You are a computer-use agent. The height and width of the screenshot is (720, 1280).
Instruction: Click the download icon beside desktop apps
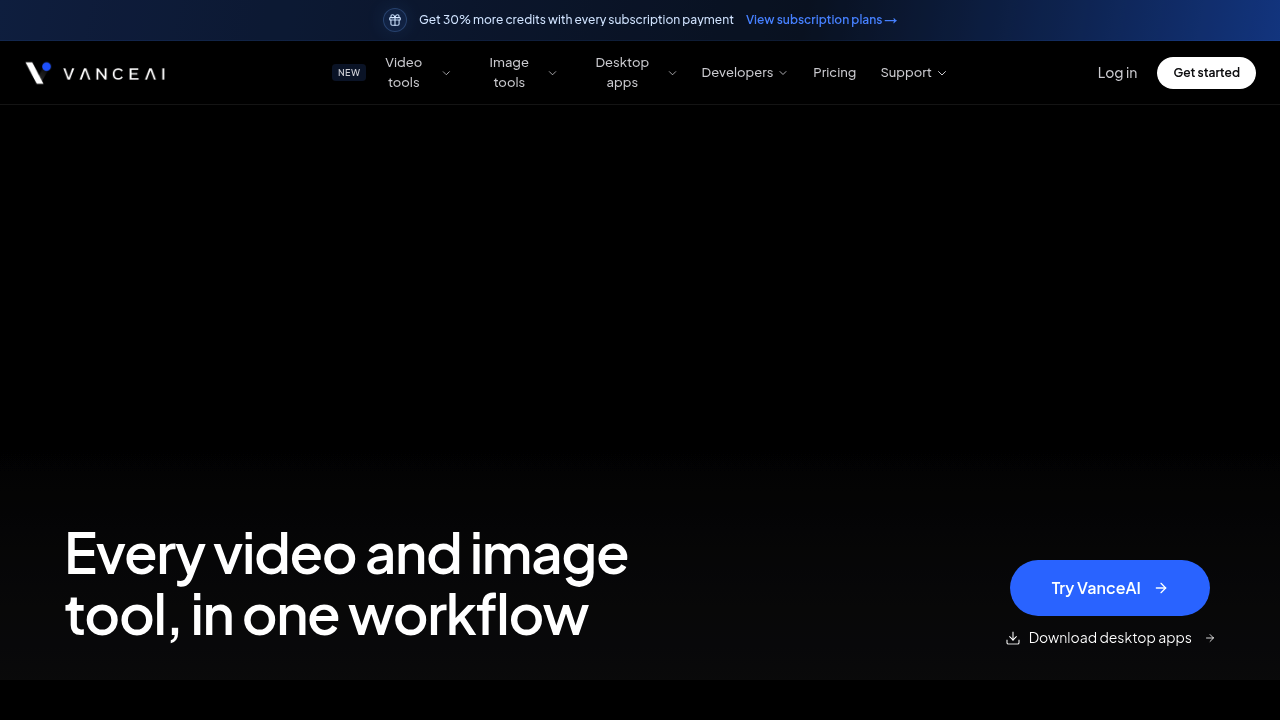pyautogui.click(x=1013, y=638)
